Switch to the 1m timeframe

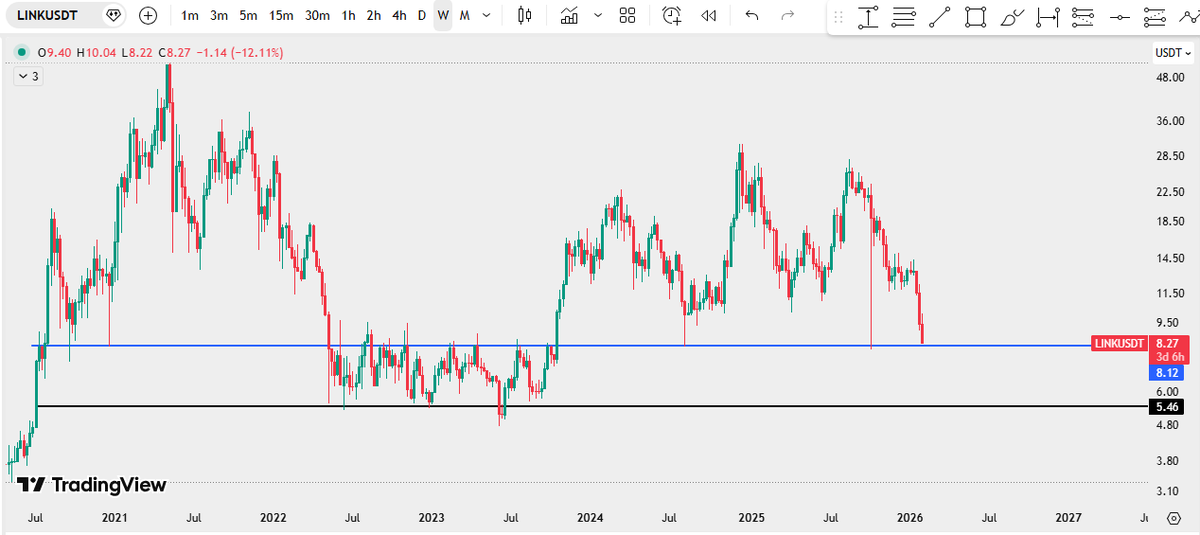point(189,15)
